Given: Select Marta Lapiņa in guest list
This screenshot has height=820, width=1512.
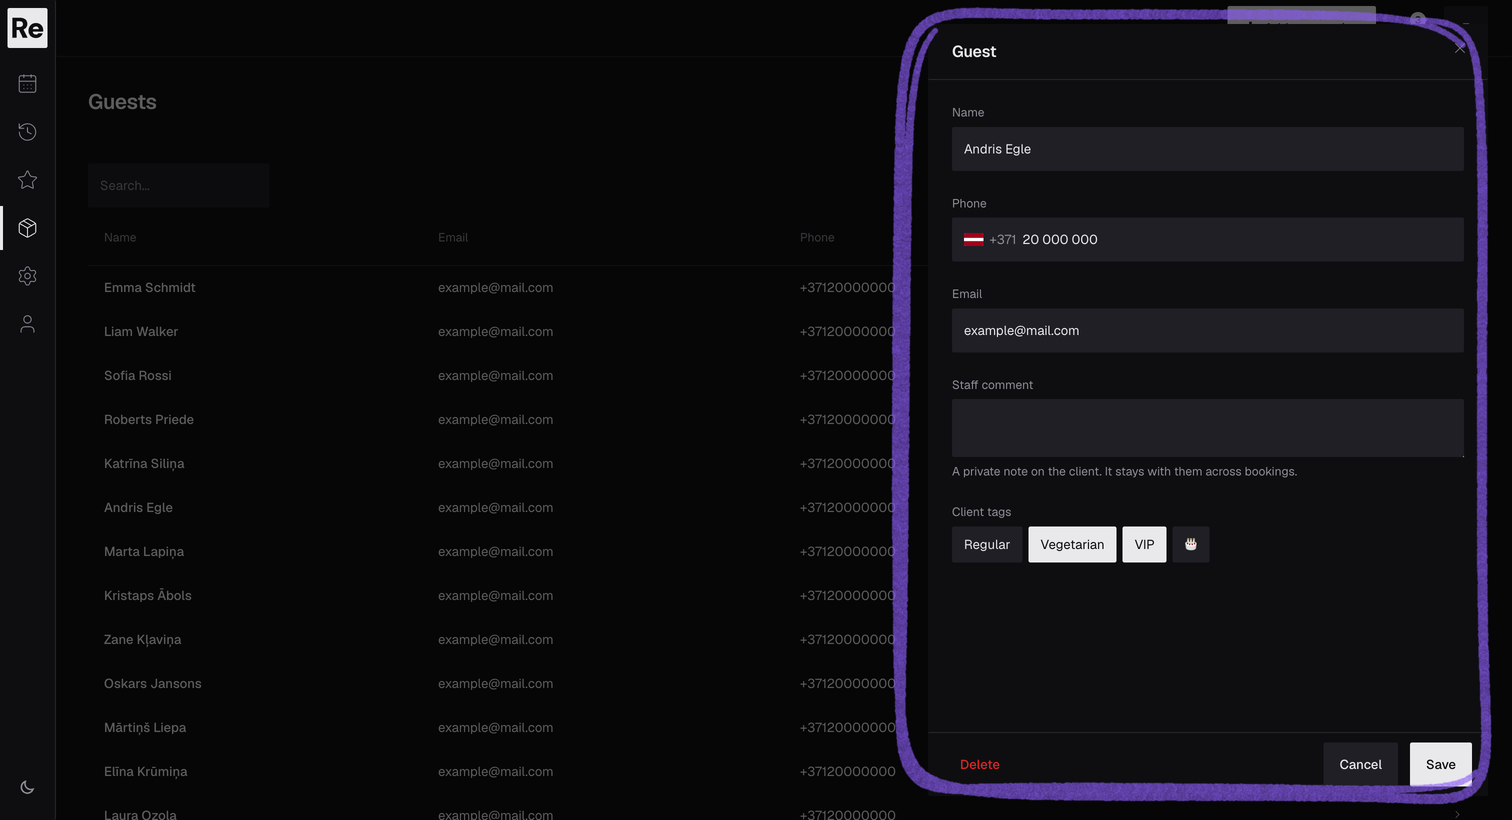Looking at the screenshot, I should [144, 552].
